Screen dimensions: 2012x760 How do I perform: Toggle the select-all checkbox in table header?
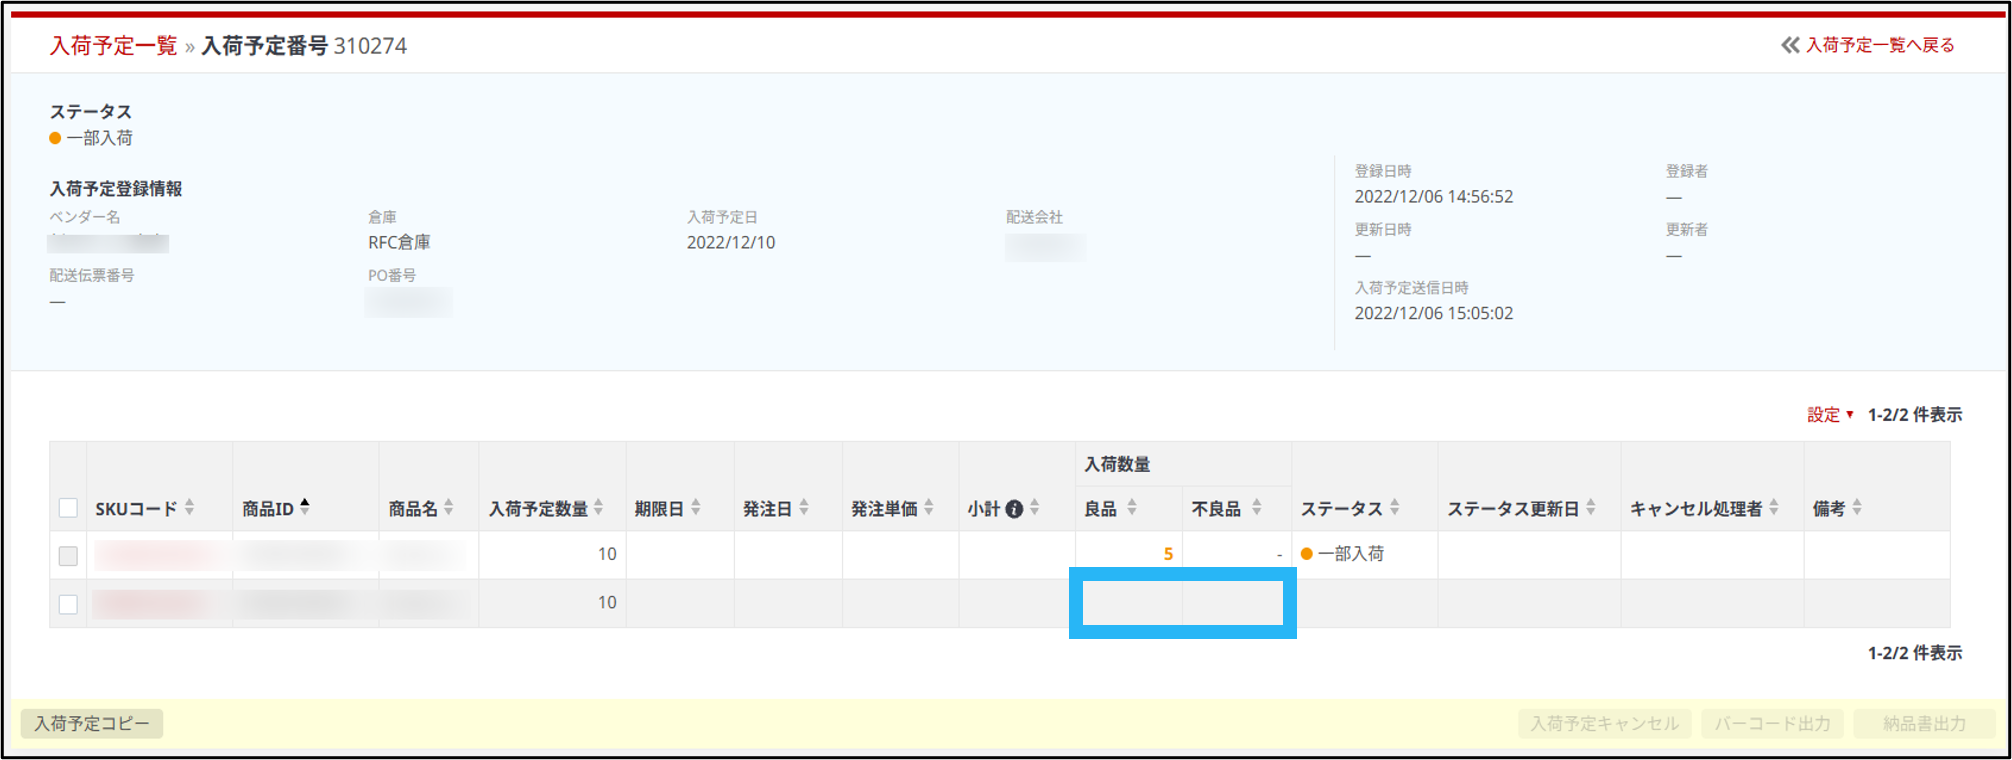point(68,508)
